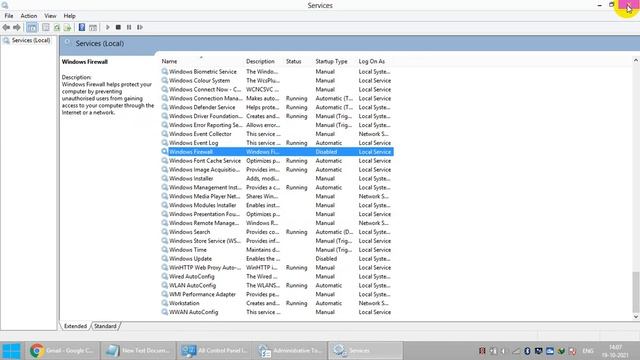
Task: Open Help via the blue question-mark icon
Action: coord(82,27)
